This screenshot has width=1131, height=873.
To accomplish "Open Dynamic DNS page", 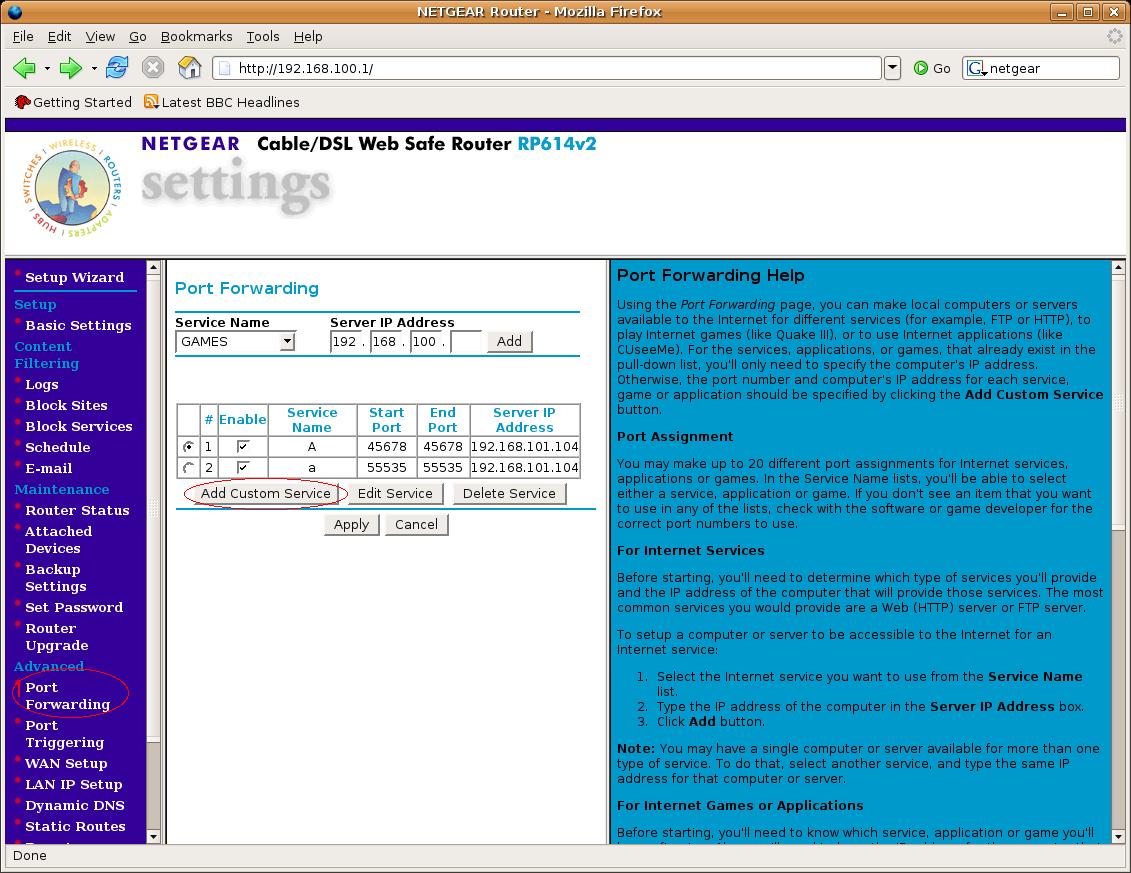I will [74, 806].
